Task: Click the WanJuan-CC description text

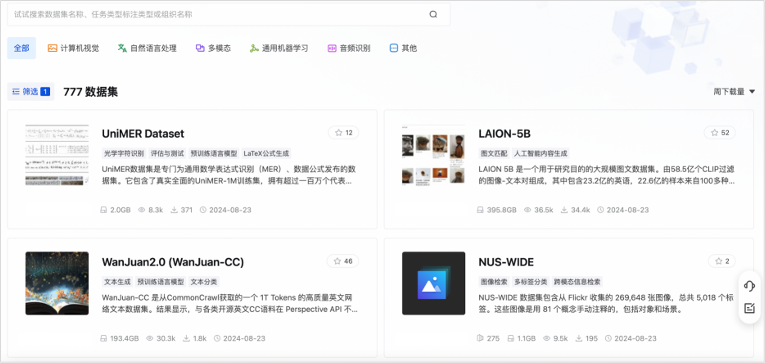Action: tap(230, 303)
